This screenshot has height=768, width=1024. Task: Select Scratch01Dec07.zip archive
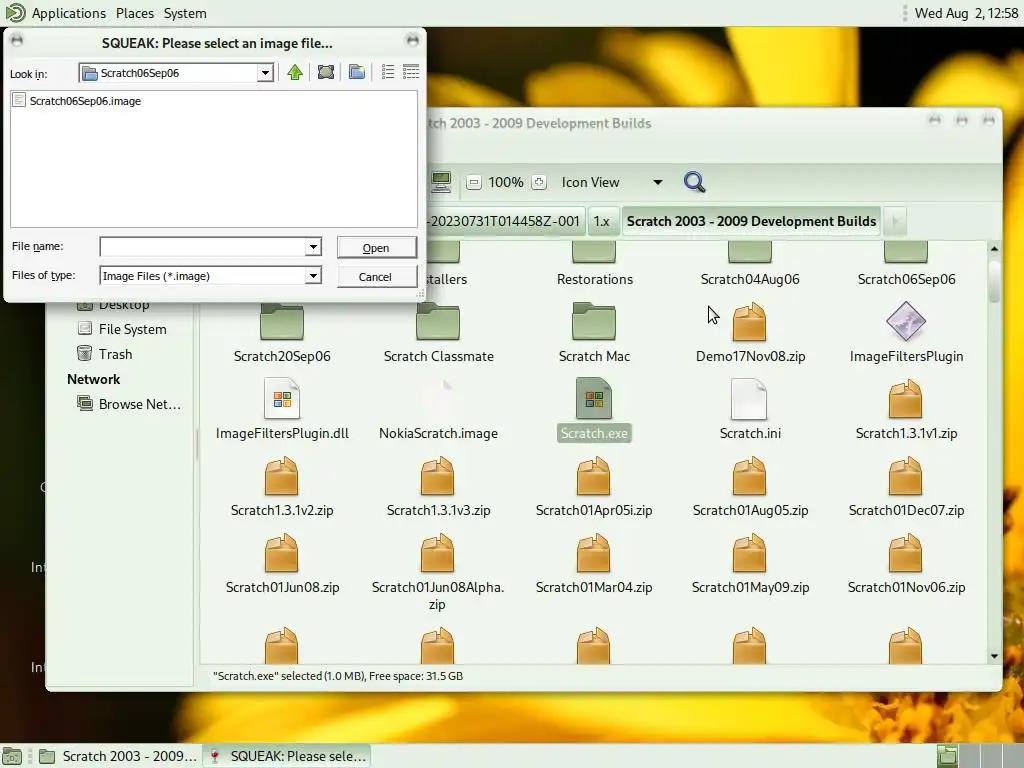click(x=906, y=487)
